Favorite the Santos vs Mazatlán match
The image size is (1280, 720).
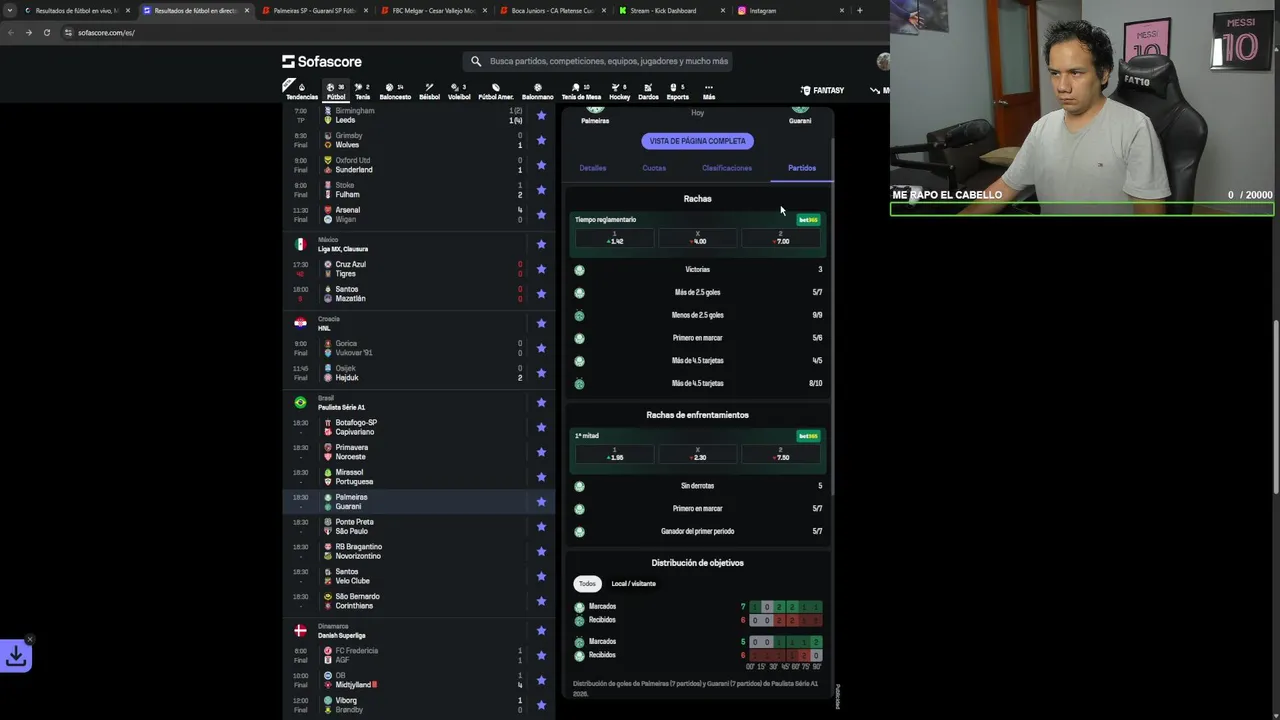(541, 294)
